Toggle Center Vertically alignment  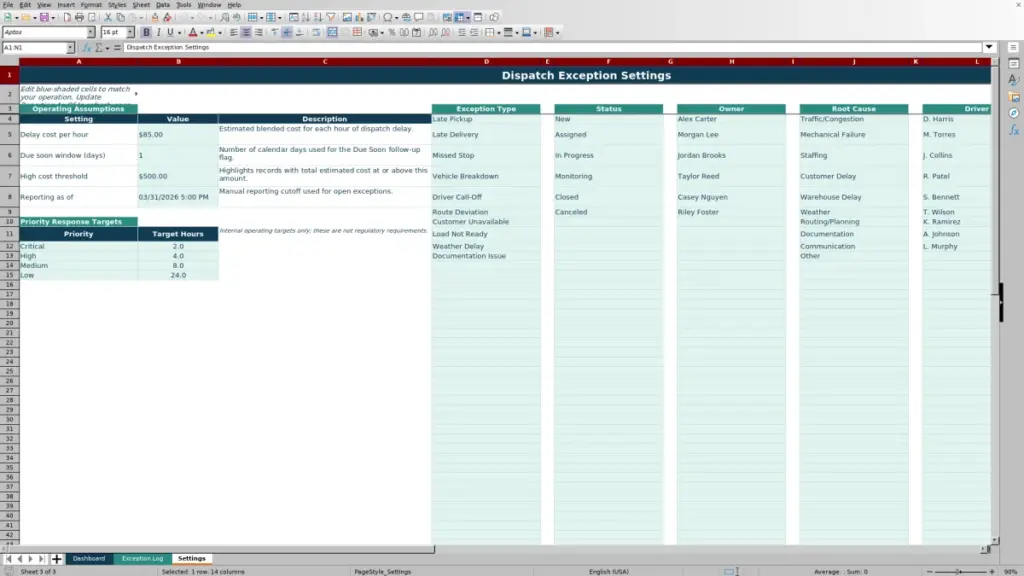click(x=287, y=32)
